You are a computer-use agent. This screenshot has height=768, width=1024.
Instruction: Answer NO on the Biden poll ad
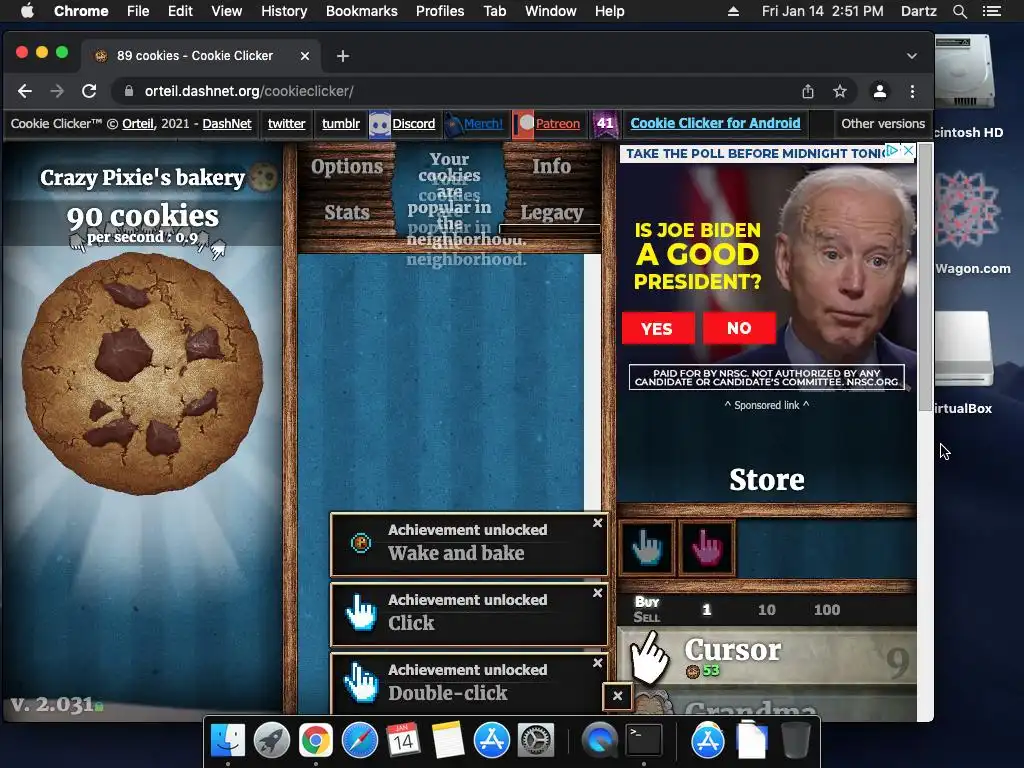(739, 328)
